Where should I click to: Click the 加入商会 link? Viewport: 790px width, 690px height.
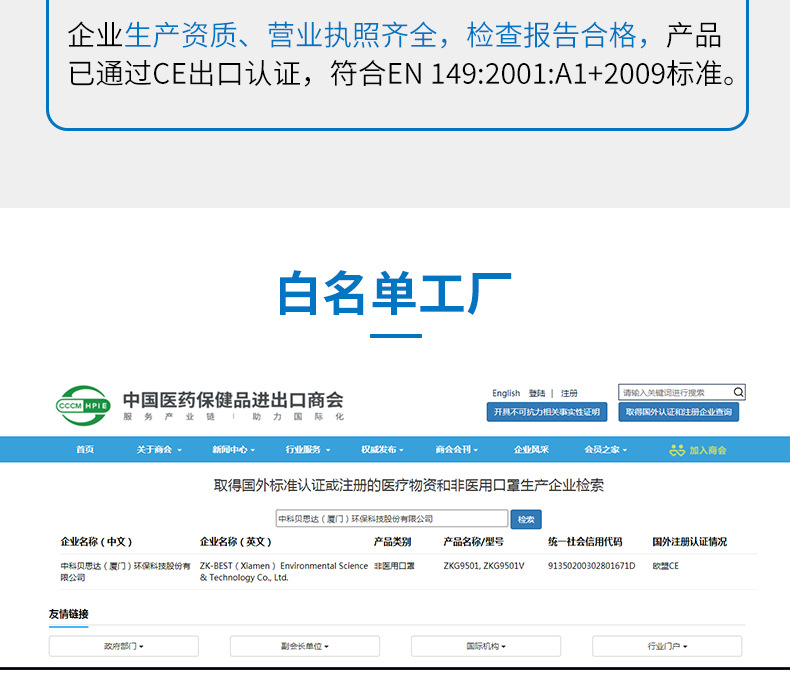(707, 450)
